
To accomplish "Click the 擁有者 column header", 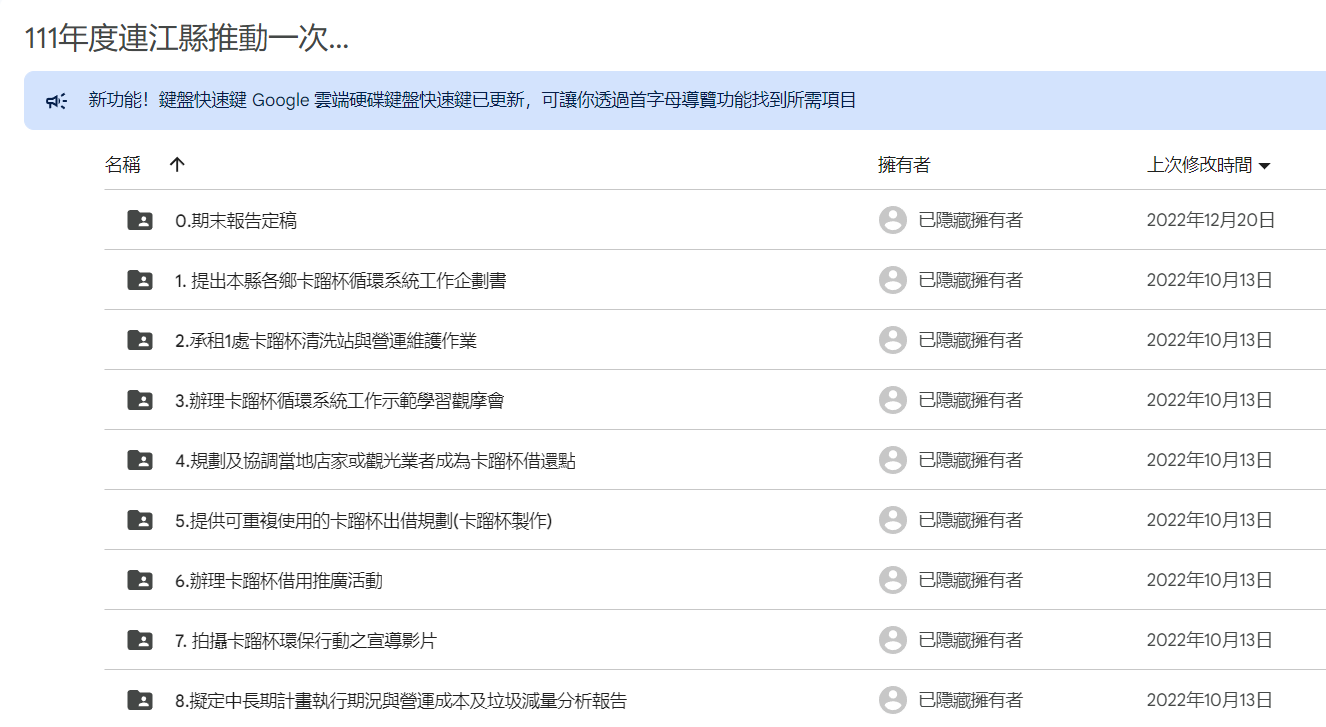I will (x=904, y=165).
